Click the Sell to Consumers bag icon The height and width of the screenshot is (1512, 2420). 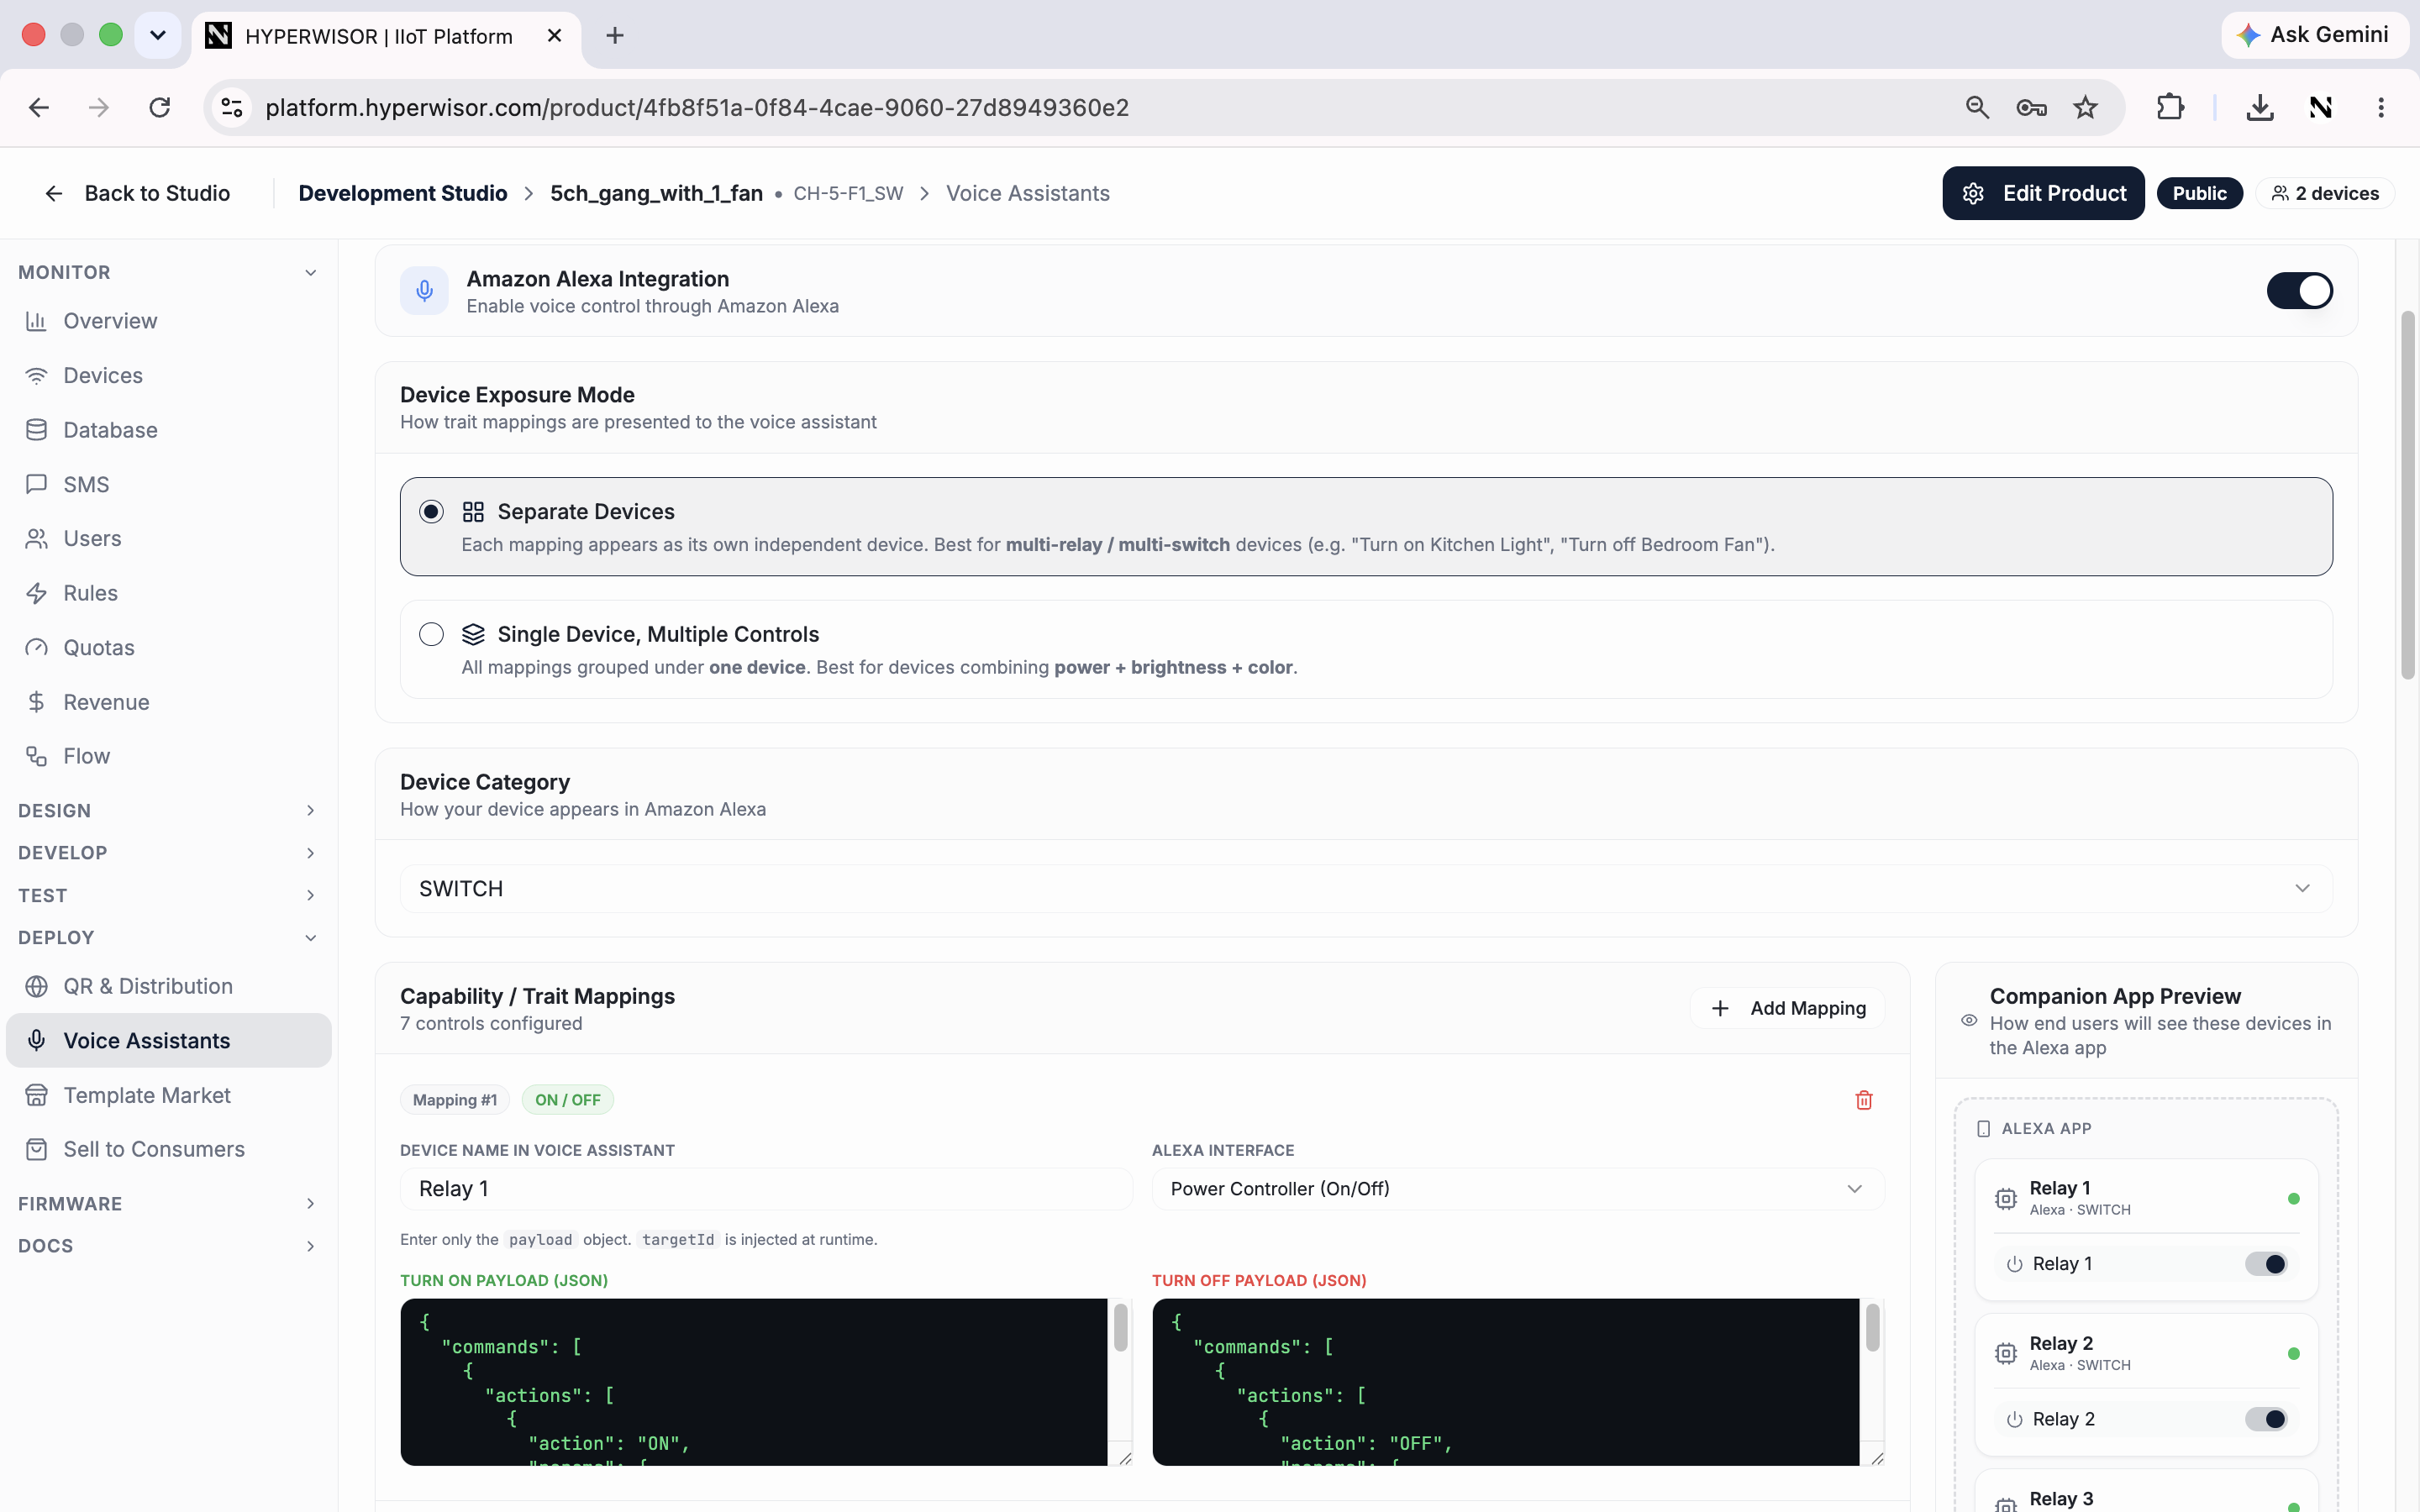36,1149
